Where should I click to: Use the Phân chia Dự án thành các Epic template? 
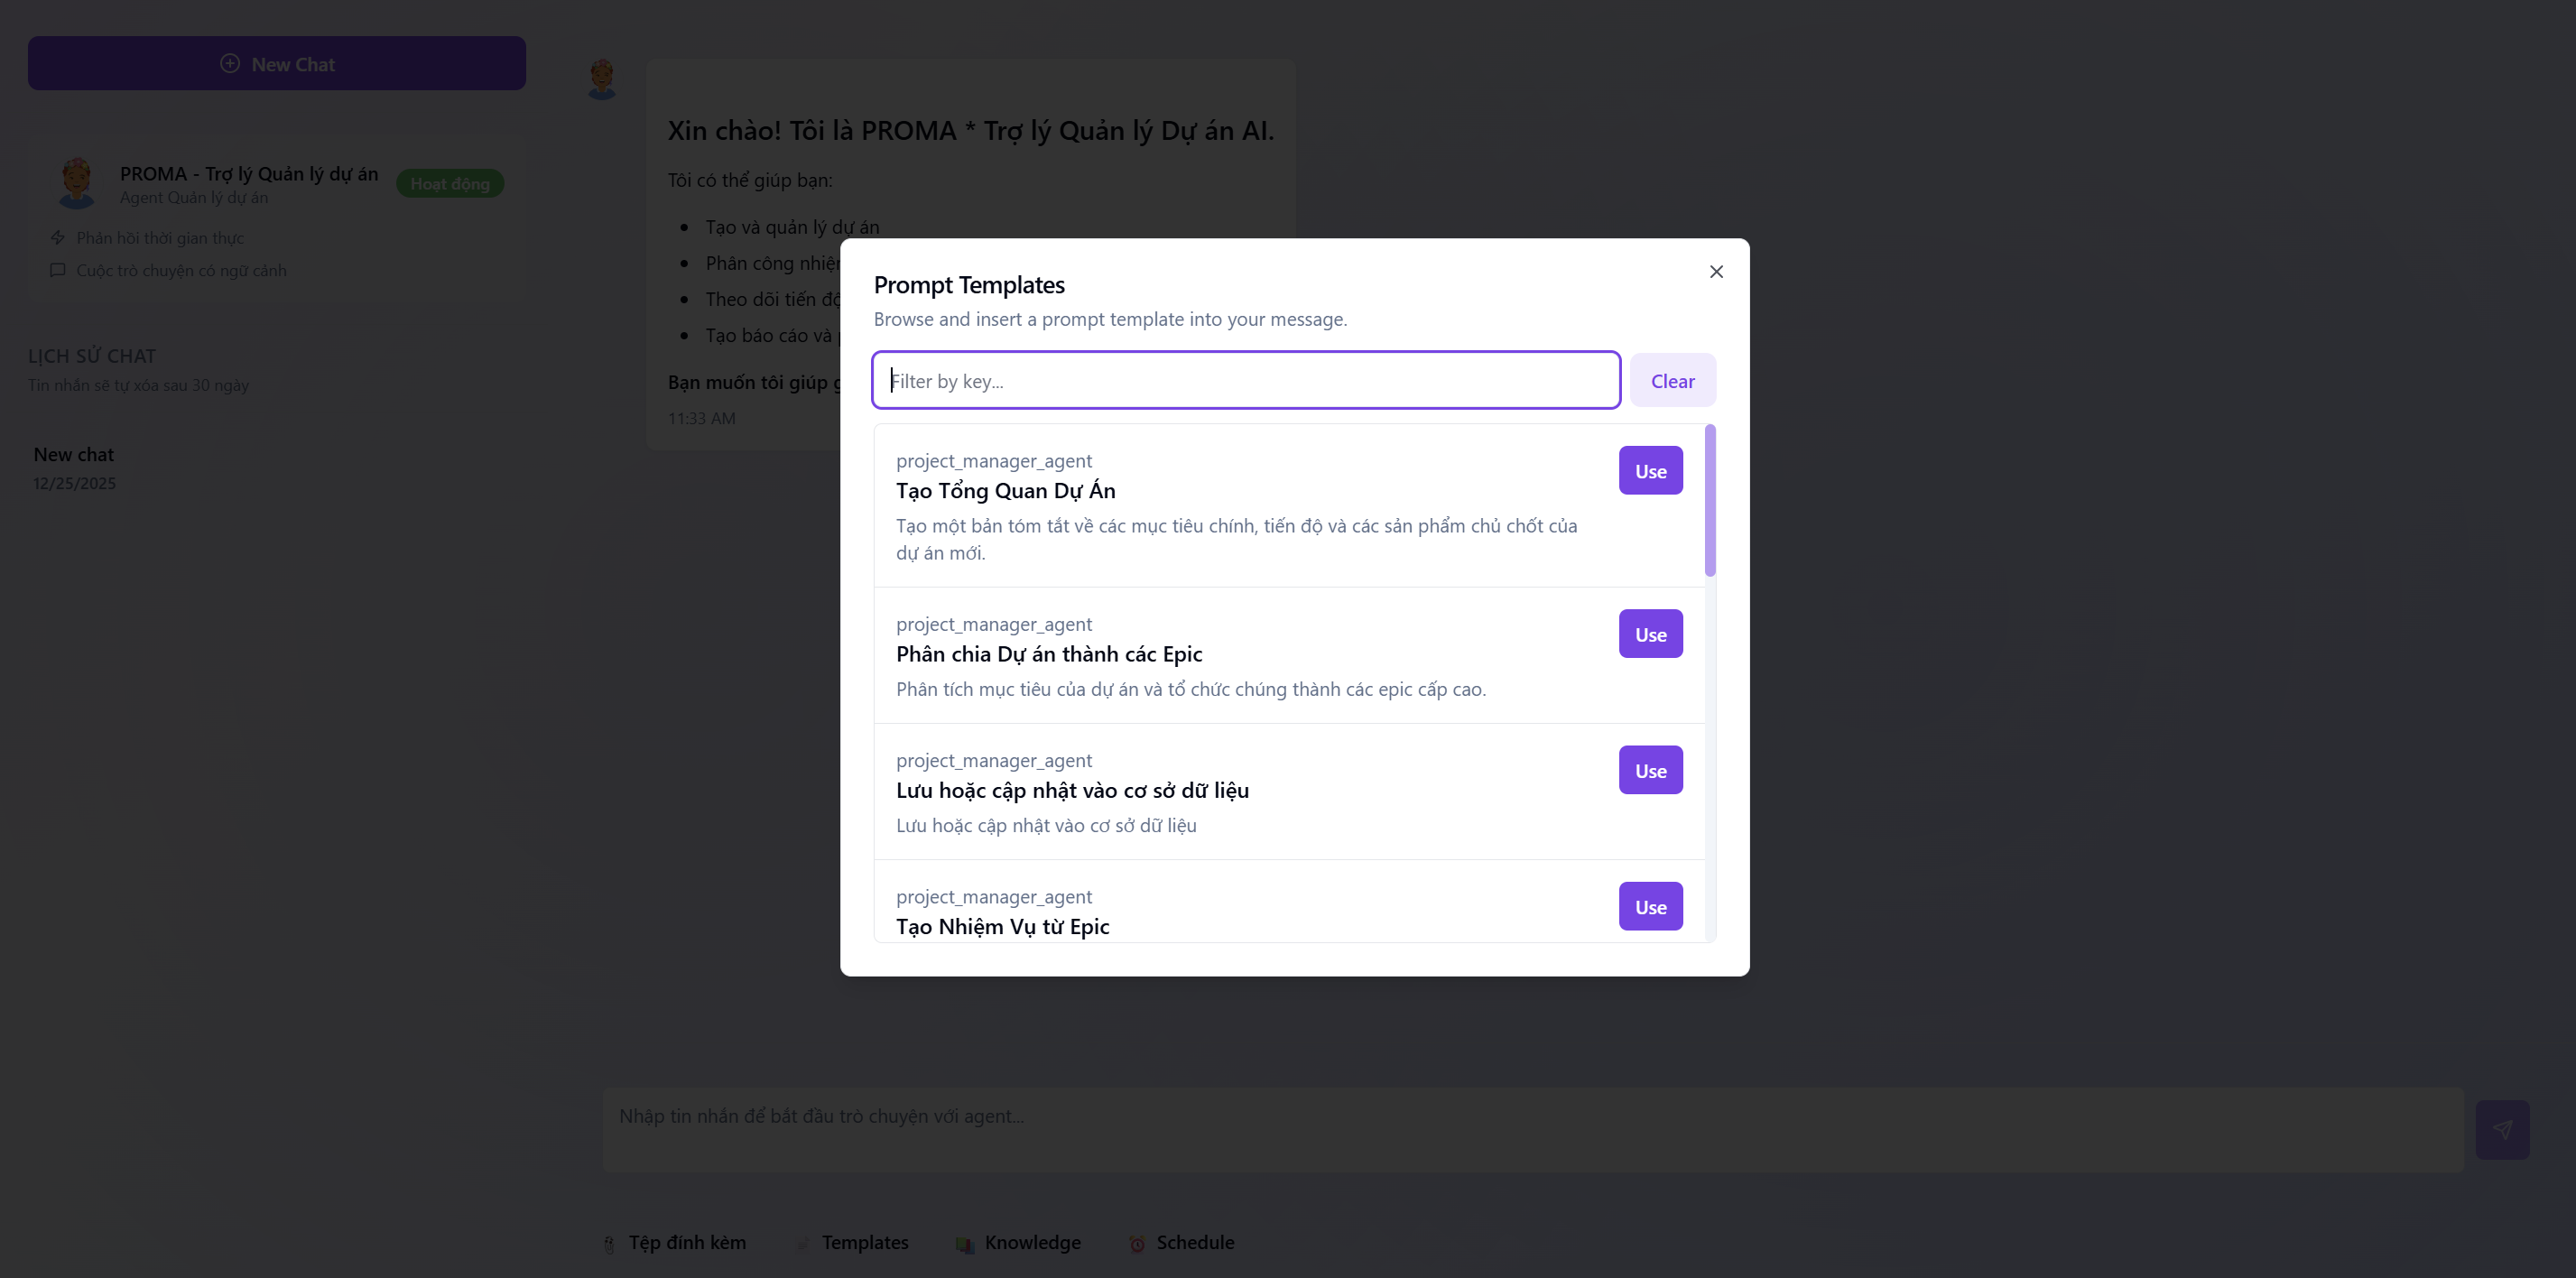(x=1650, y=634)
